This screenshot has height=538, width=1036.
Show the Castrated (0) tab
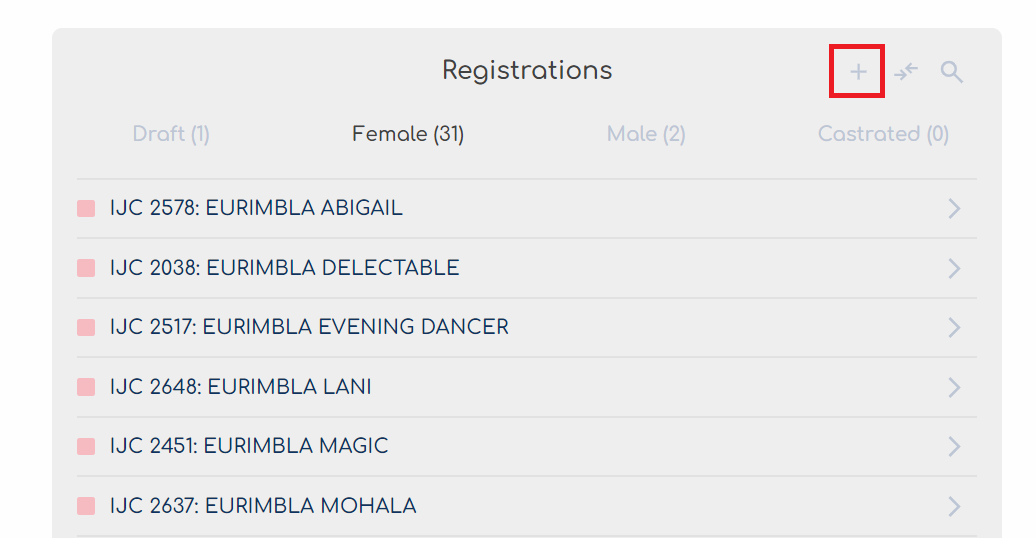click(883, 134)
